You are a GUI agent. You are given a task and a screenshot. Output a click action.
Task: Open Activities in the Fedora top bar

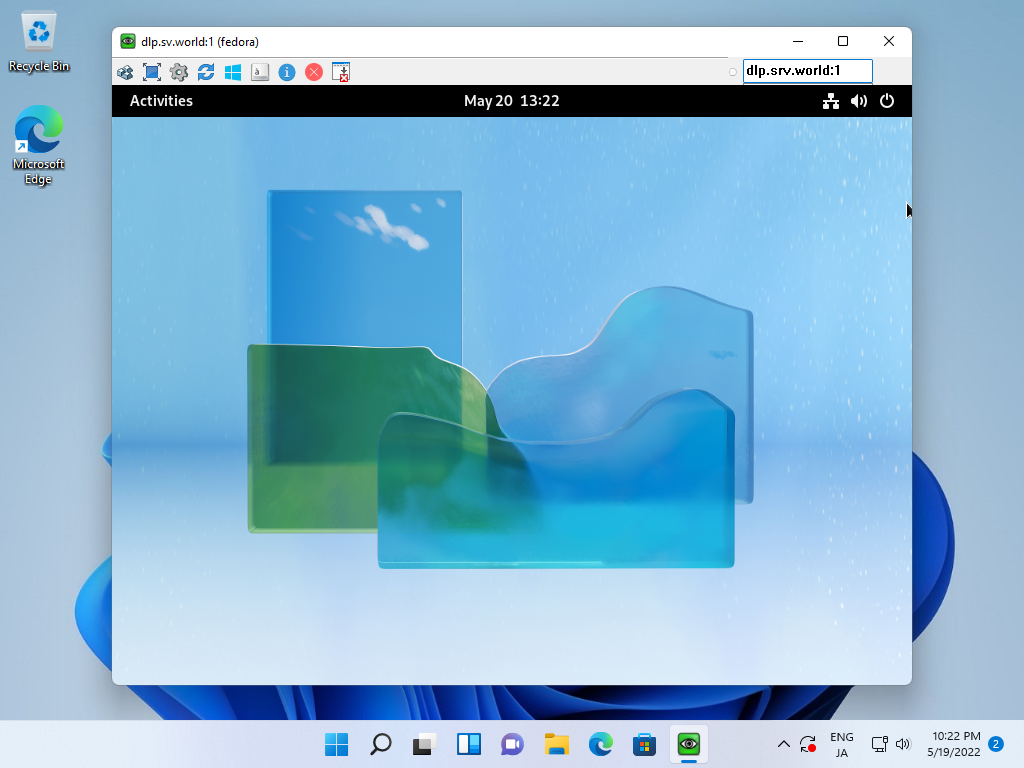pos(161,101)
